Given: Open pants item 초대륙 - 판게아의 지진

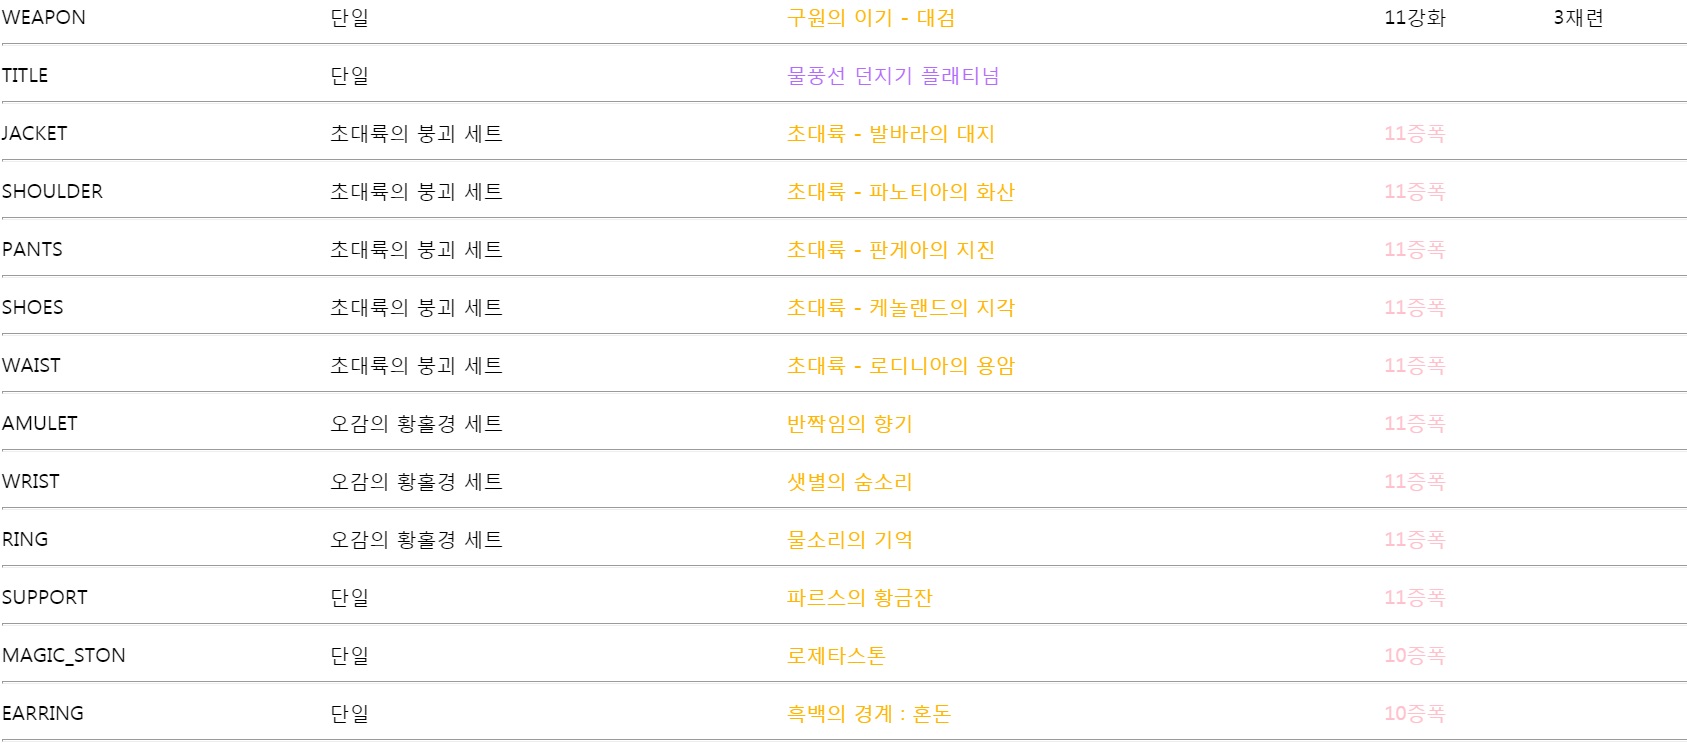Looking at the screenshot, I should point(891,250).
